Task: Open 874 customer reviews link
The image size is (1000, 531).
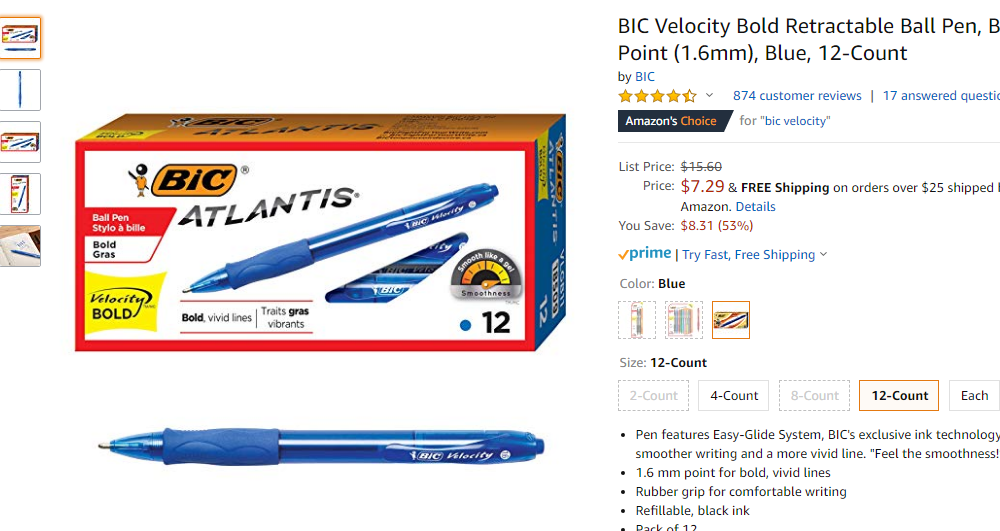Action: [797, 96]
